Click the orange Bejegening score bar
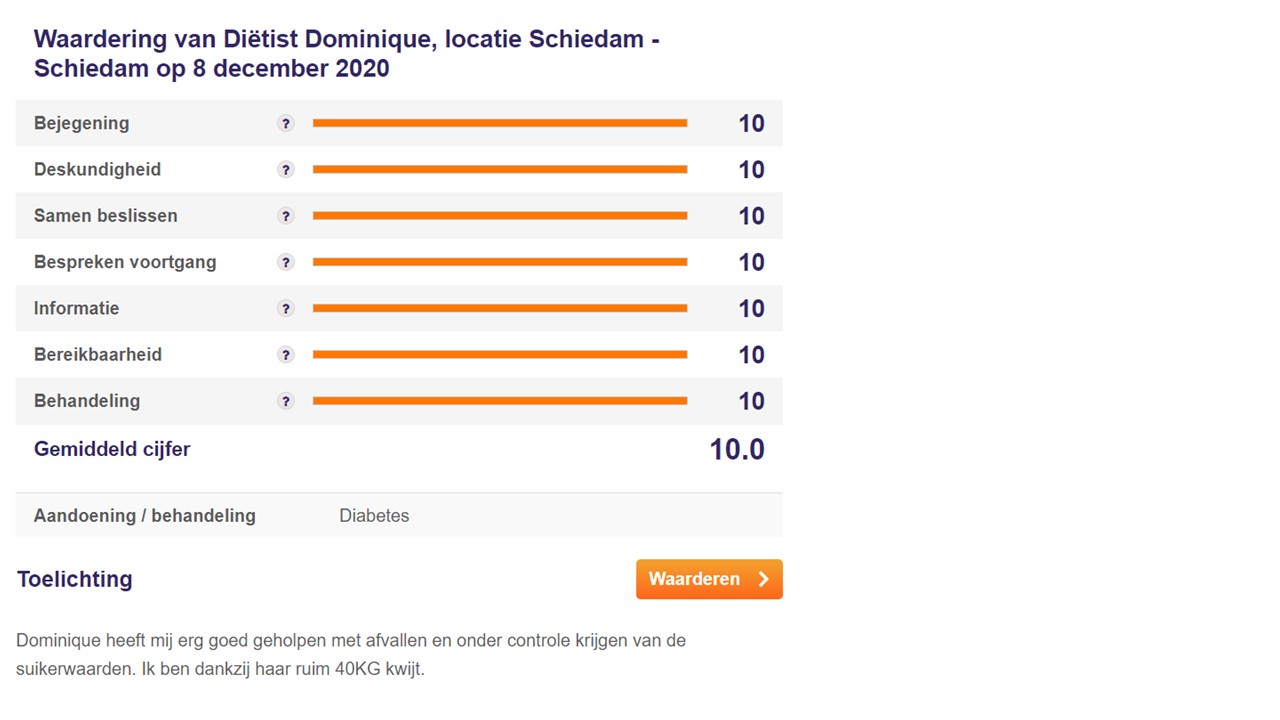 click(x=500, y=123)
